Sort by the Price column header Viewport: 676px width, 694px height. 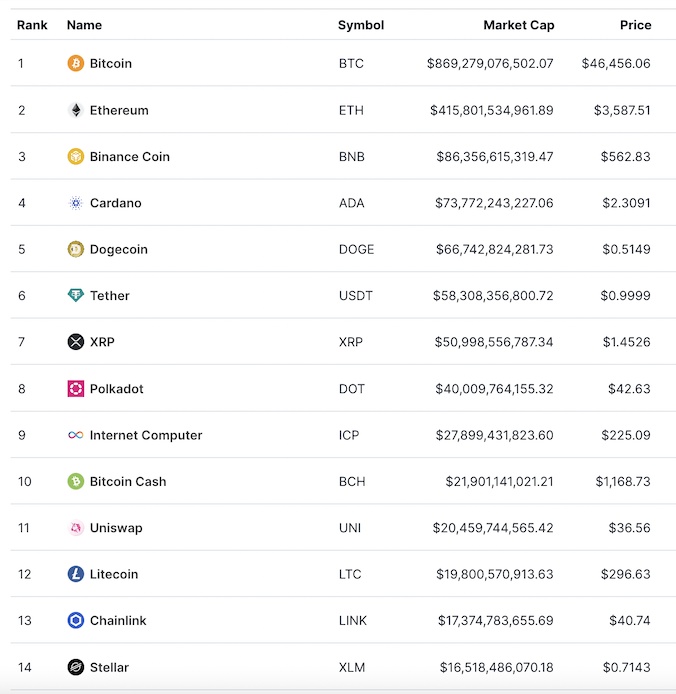click(x=635, y=25)
